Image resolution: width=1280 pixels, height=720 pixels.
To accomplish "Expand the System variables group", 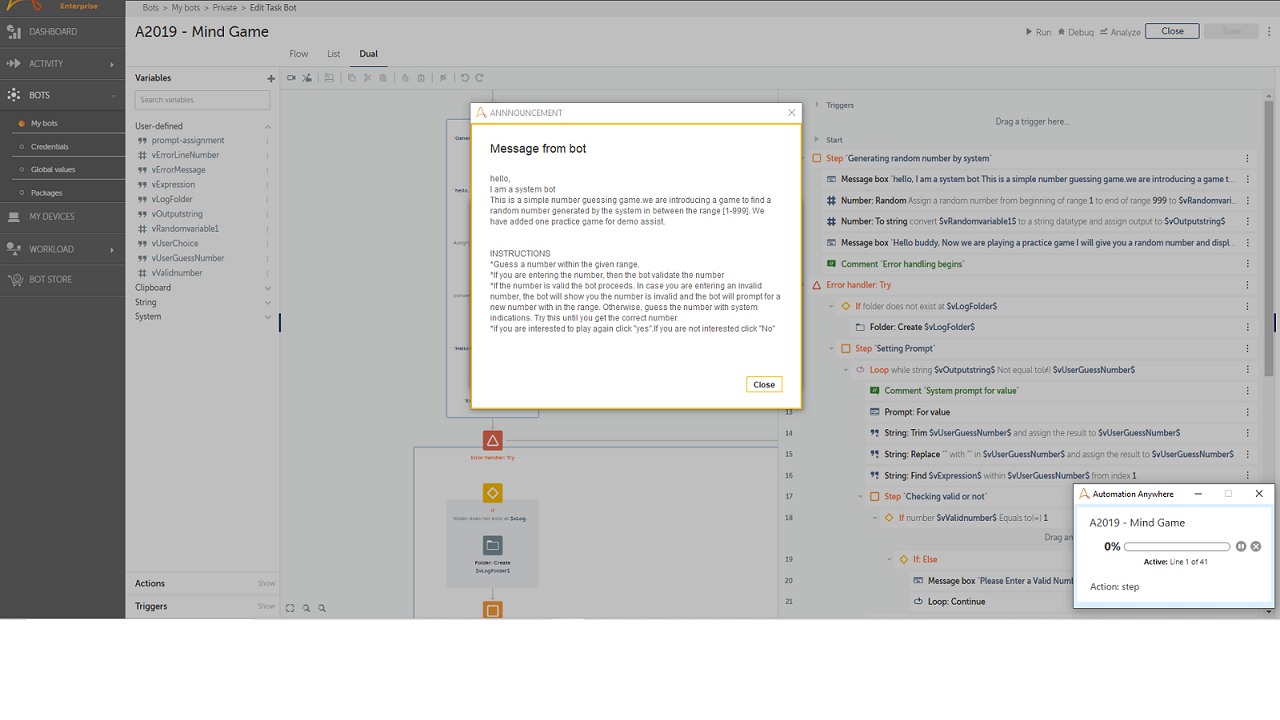I will [x=267, y=317].
